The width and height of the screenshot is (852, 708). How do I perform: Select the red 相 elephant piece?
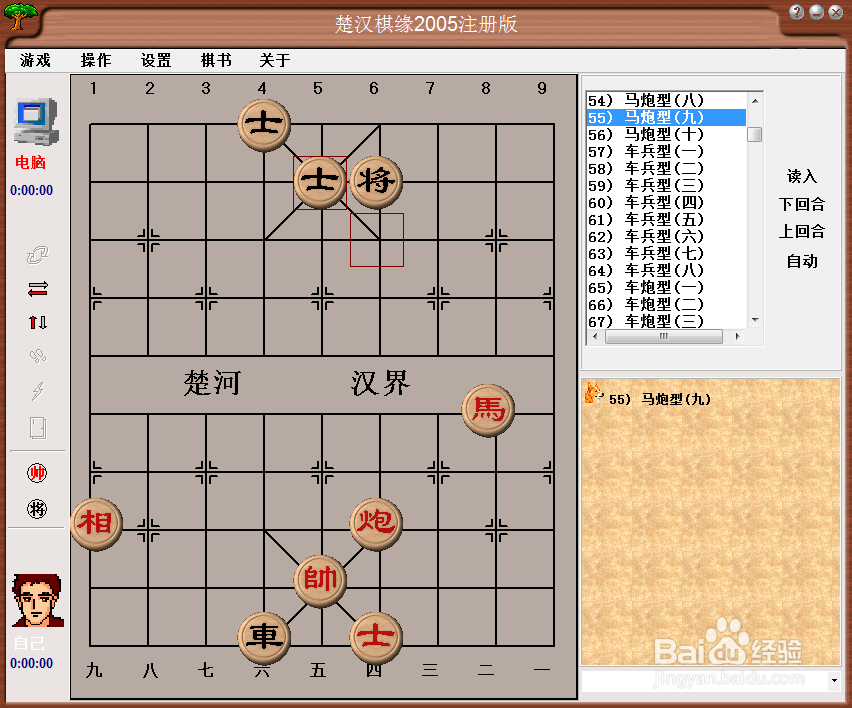tap(96, 524)
